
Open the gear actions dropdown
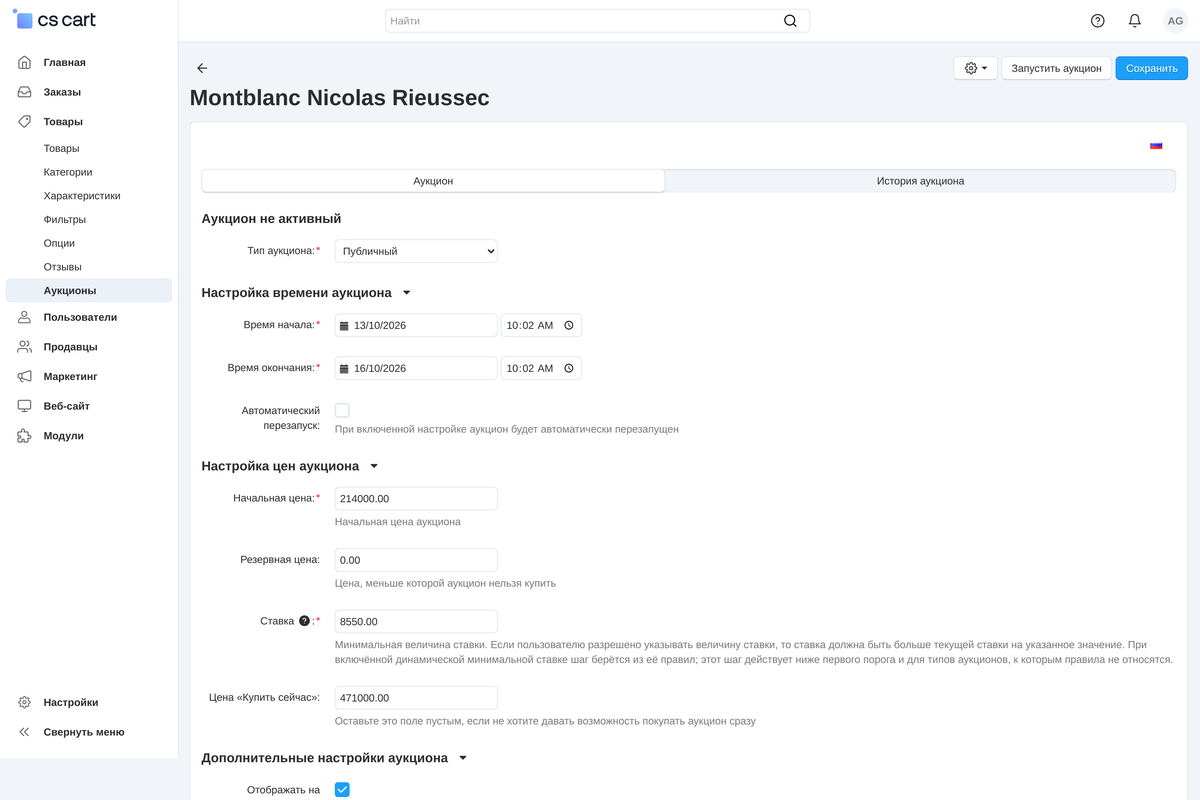tap(975, 68)
